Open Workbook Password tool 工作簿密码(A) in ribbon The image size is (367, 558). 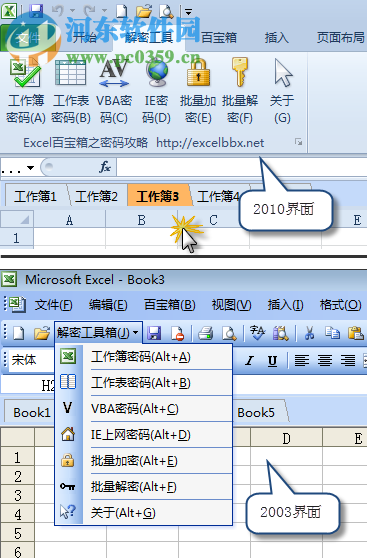tap(26, 92)
